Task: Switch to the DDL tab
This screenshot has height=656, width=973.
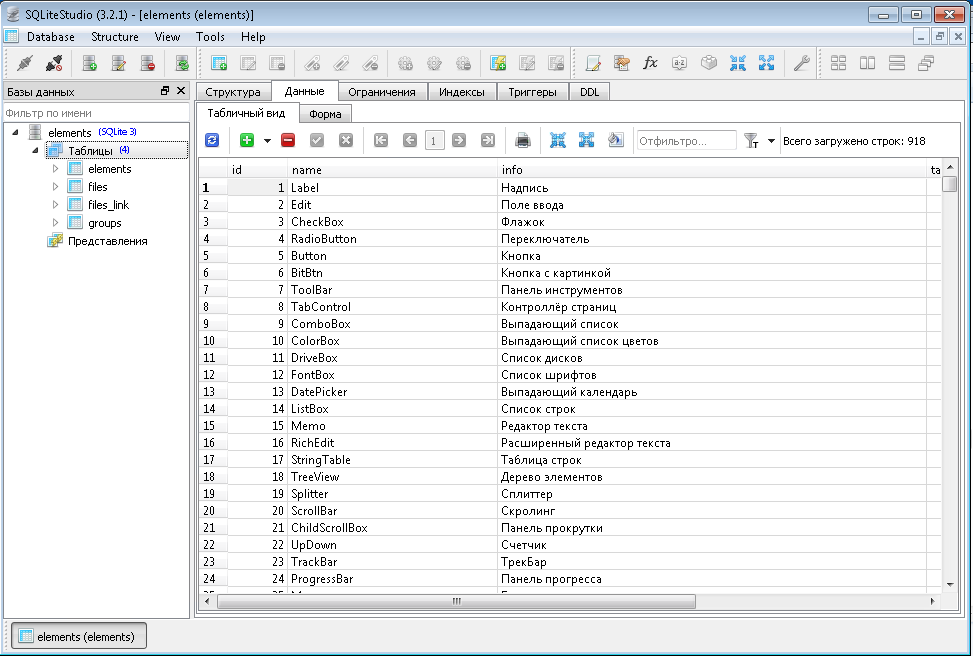Action: click(x=589, y=92)
